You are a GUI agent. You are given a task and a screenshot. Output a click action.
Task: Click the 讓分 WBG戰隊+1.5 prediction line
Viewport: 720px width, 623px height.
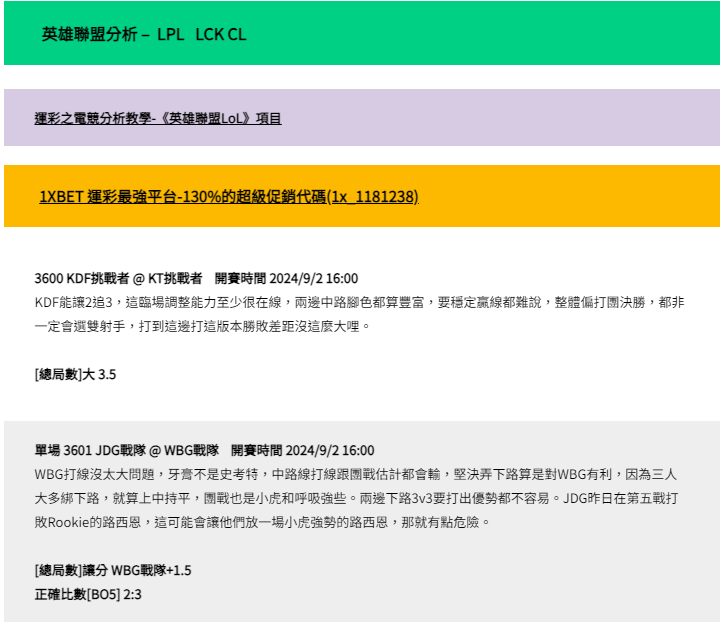click(x=113, y=570)
